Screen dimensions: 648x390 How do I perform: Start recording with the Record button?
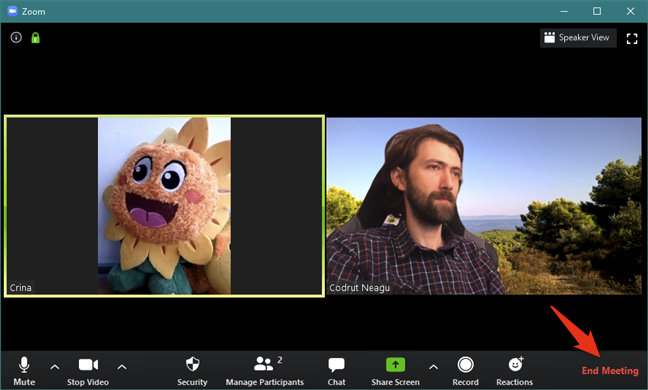(x=465, y=371)
